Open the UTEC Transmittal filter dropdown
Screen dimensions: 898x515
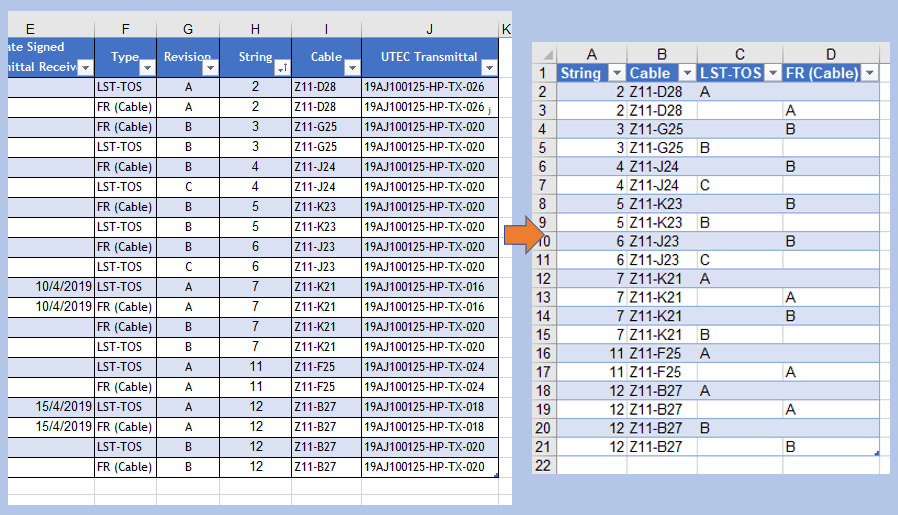[x=489, y=68]
